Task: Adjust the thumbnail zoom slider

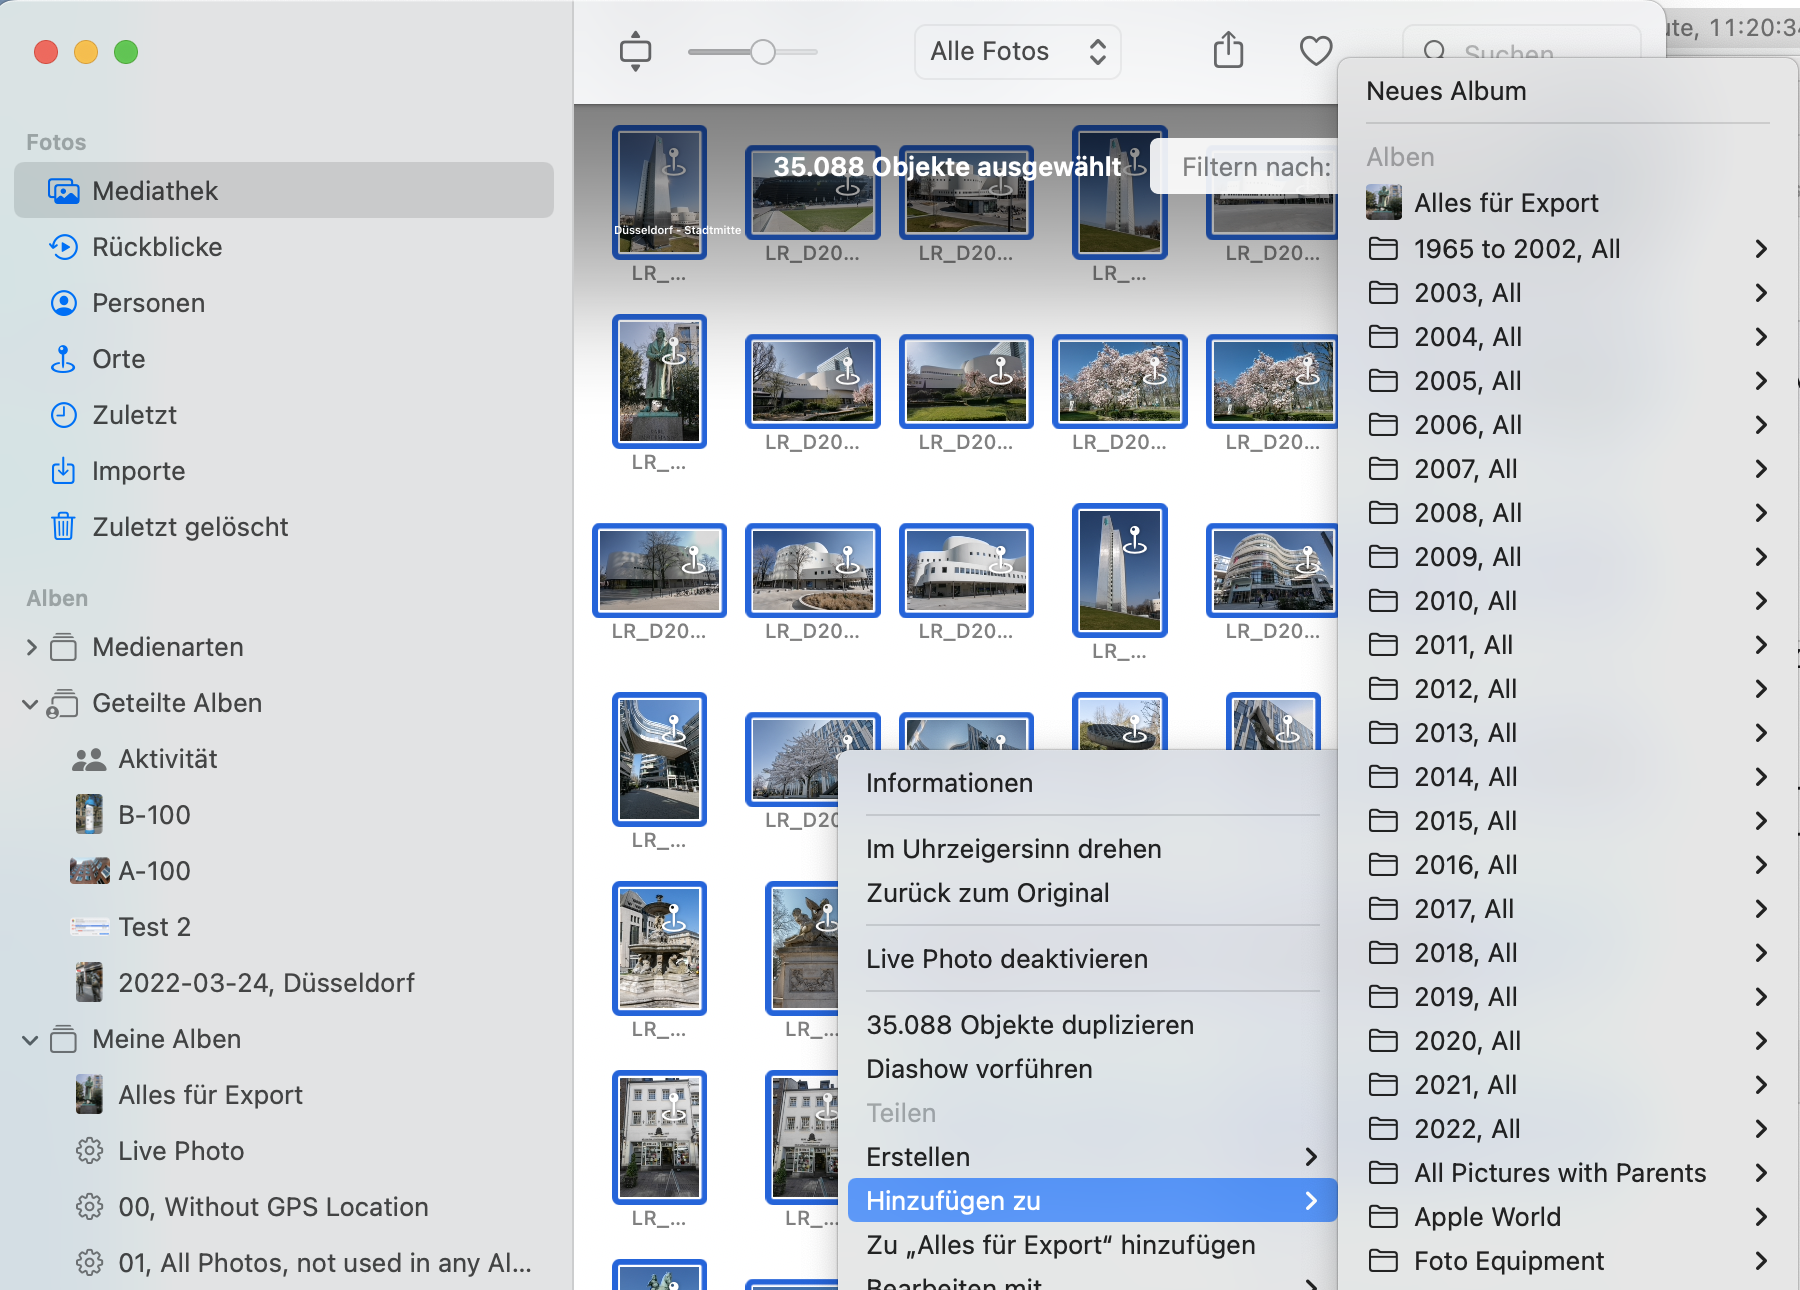Action: (762, 52)
